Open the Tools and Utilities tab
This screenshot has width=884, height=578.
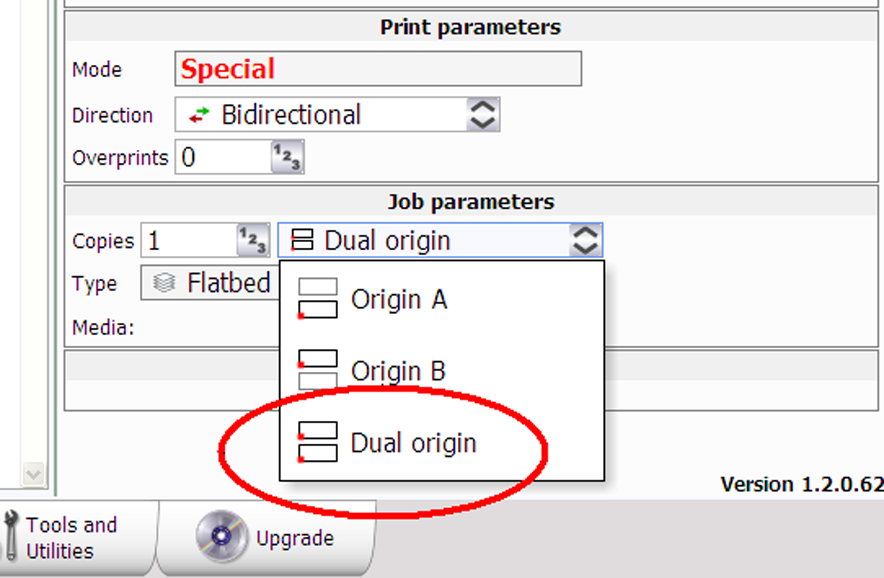[x=72, y=537]
